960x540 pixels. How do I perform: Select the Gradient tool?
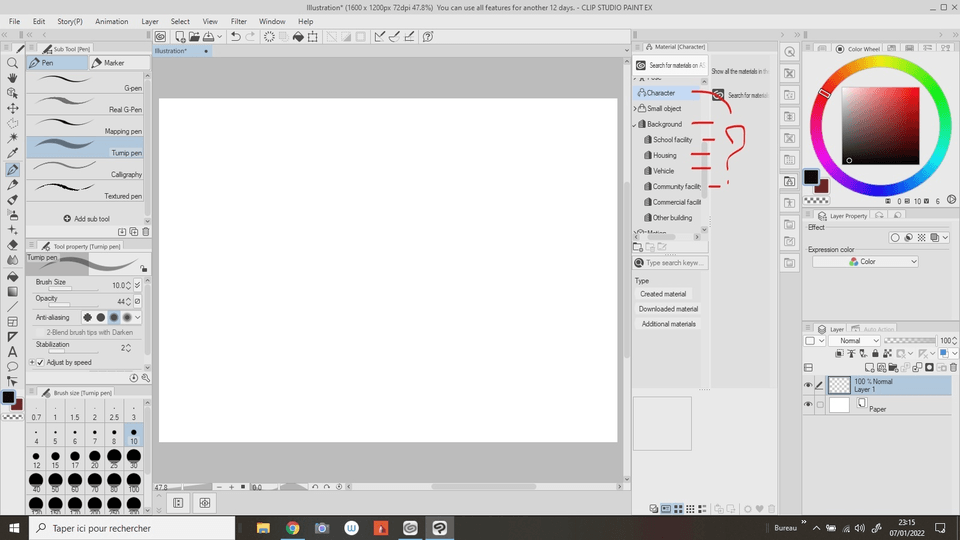(x=12, y=291)
